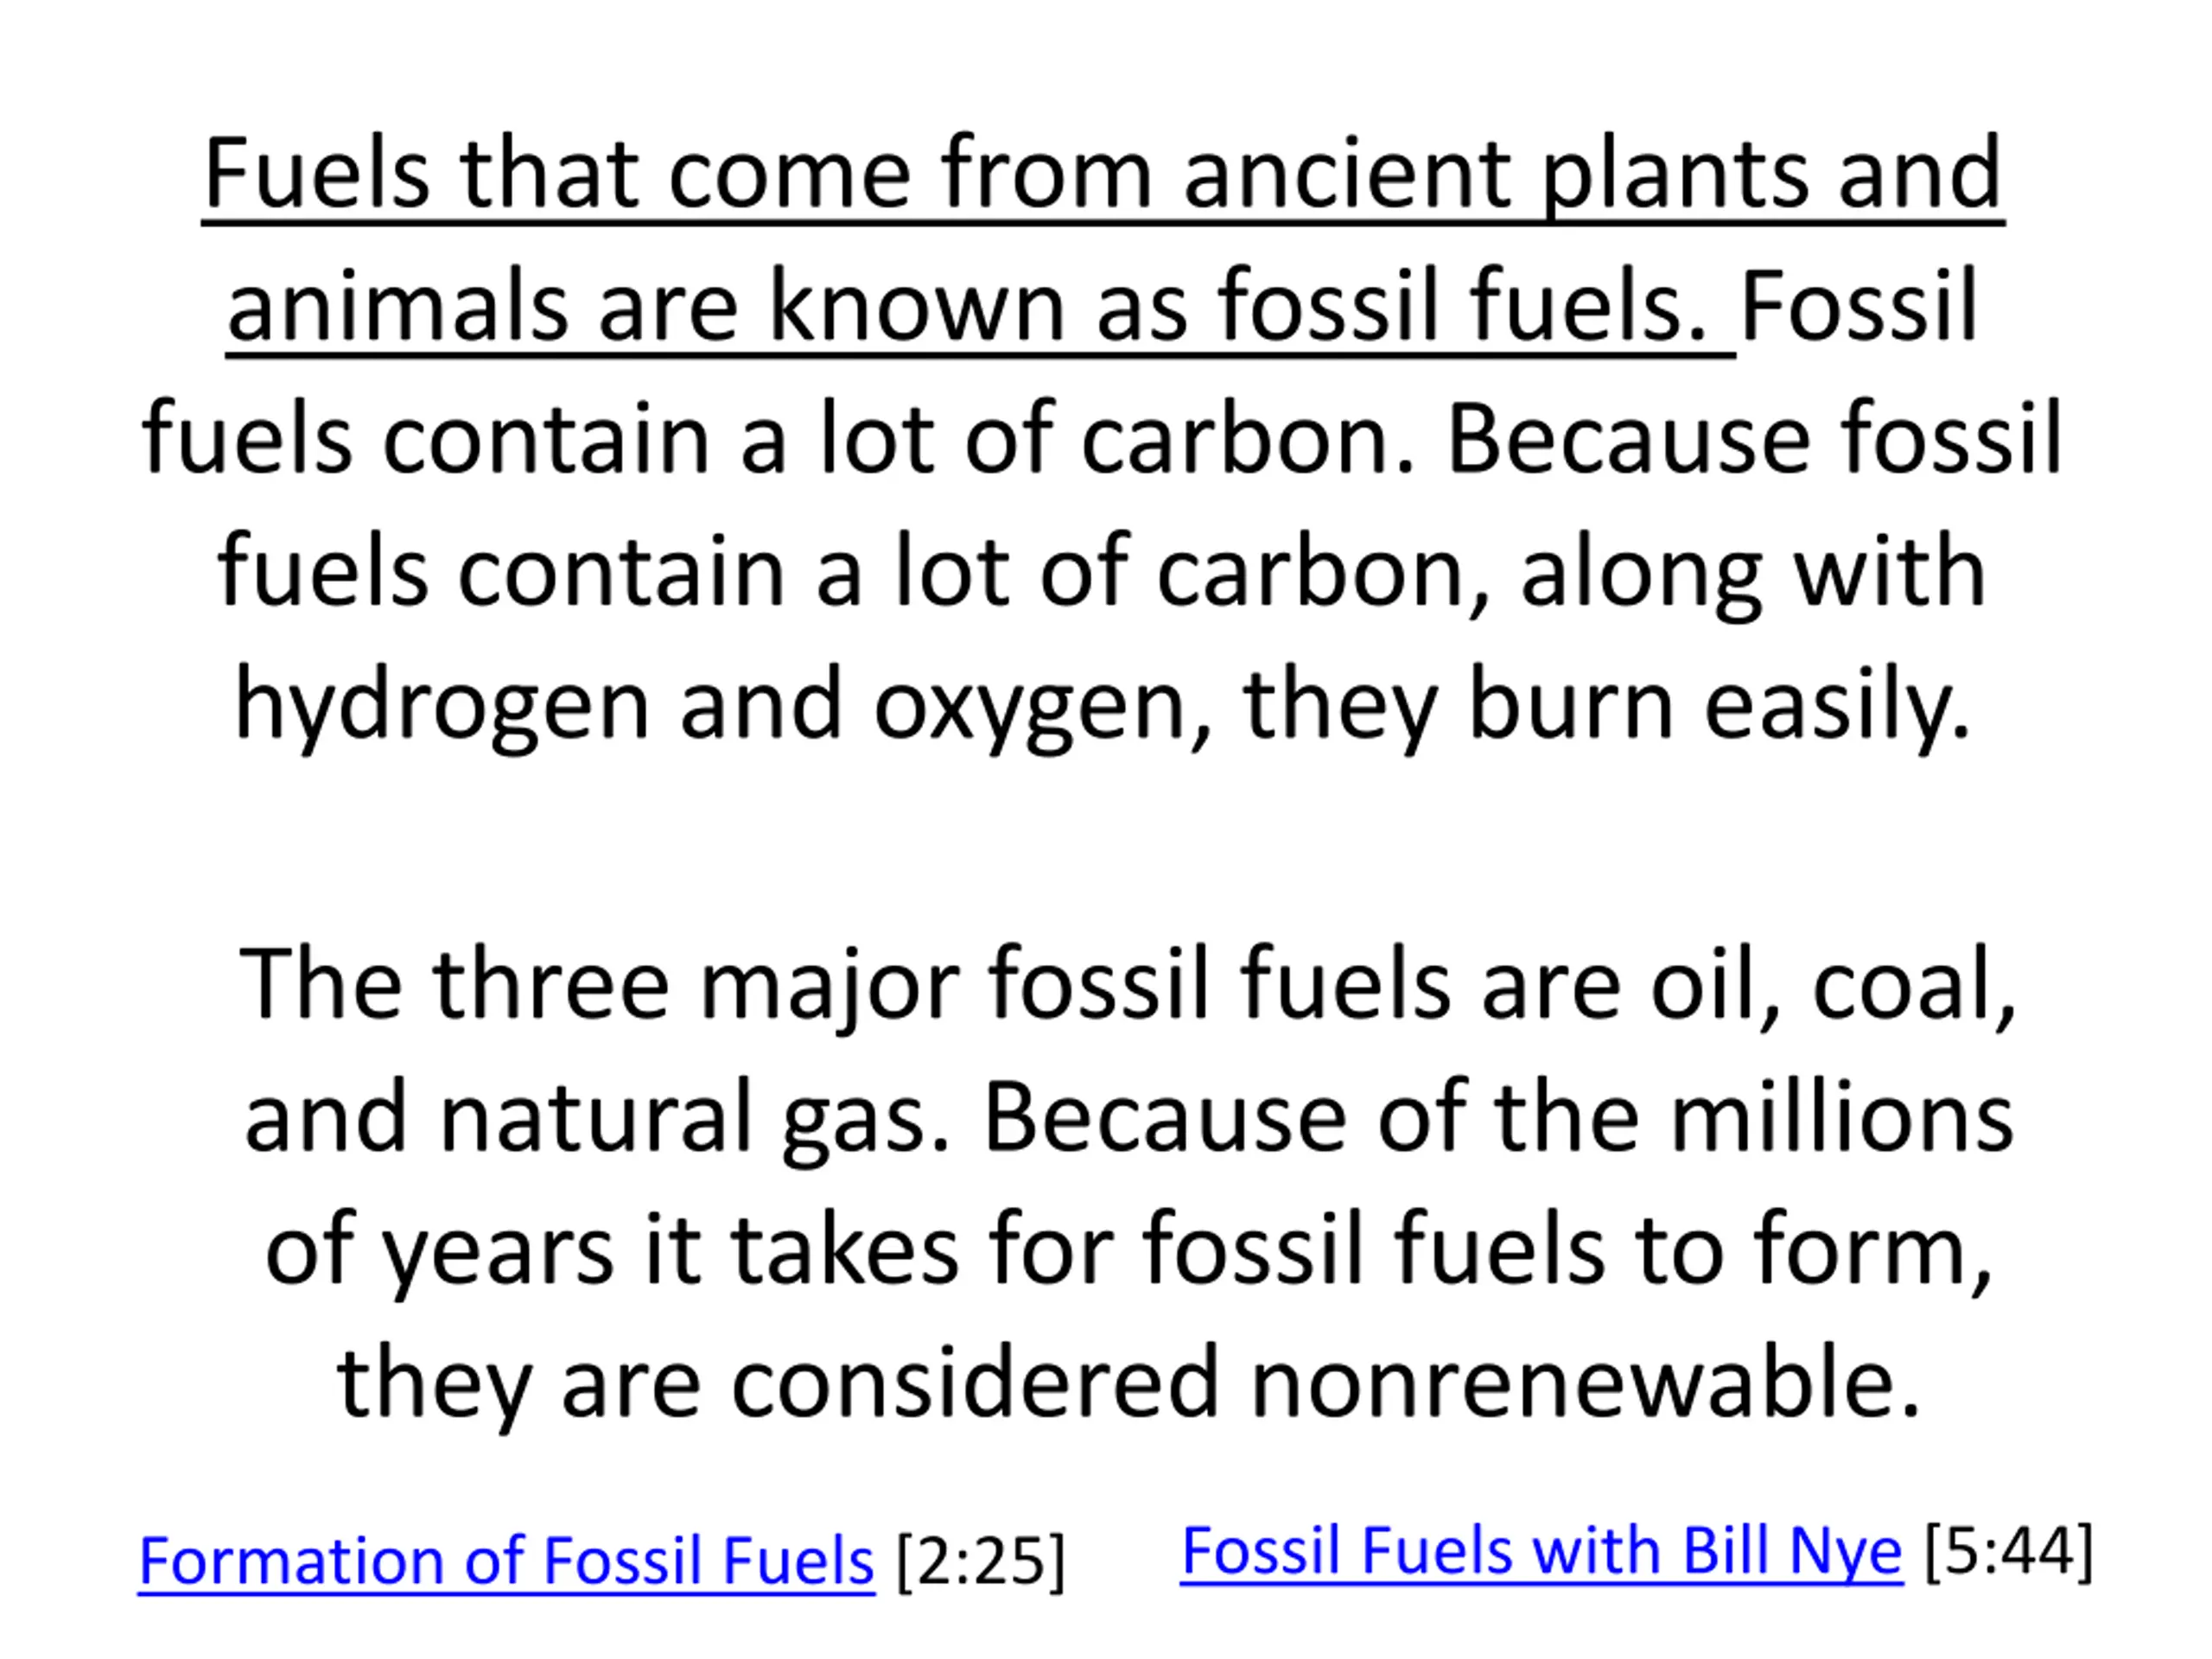The image size is (2212, 1659).
Task: Select the word "nonrenewable" in the last line
Action: (1586, 1383)
